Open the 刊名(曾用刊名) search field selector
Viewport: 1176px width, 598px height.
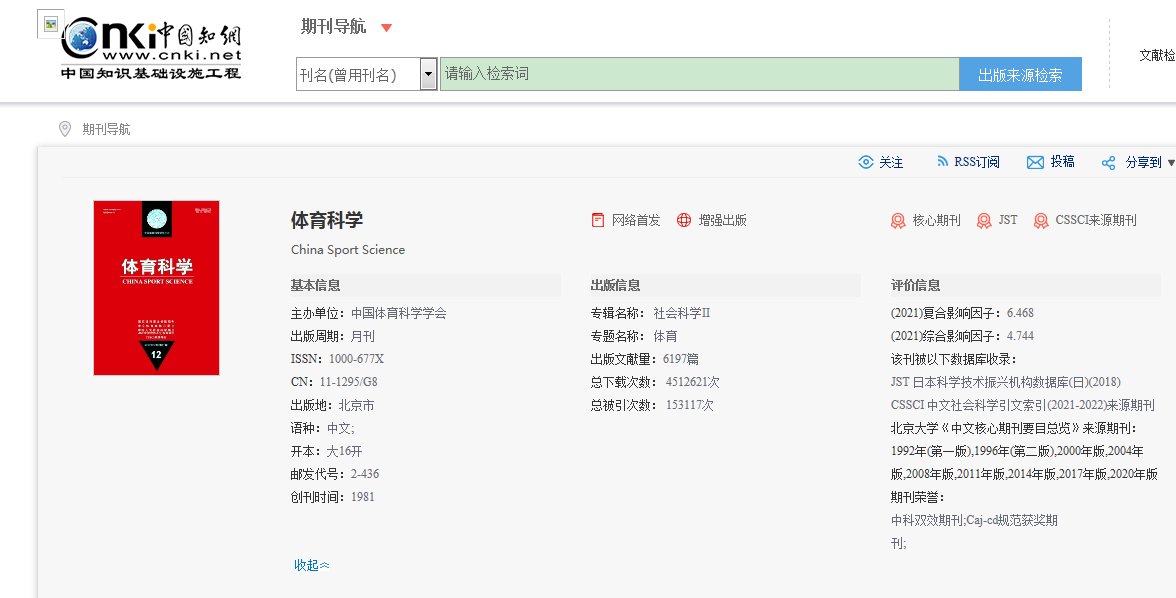coord(367,74)
